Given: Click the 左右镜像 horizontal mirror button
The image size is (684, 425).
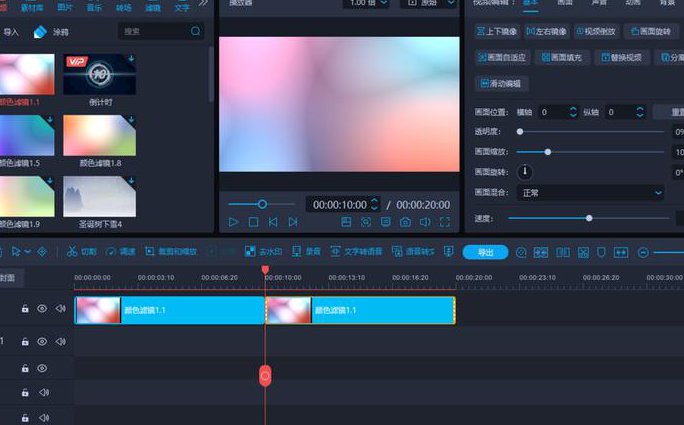Looking at the screenshot, I should coord(547,31).
